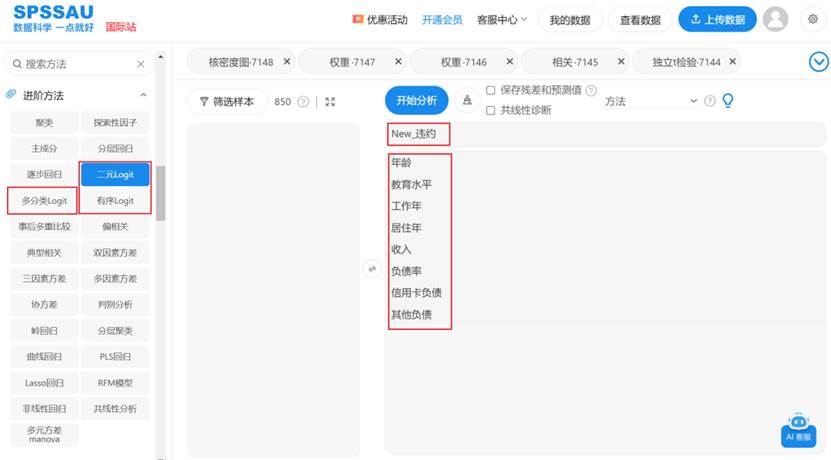Click New_违约 dependent variable
Screen dimensions: 831x460
tap(413, 134)
